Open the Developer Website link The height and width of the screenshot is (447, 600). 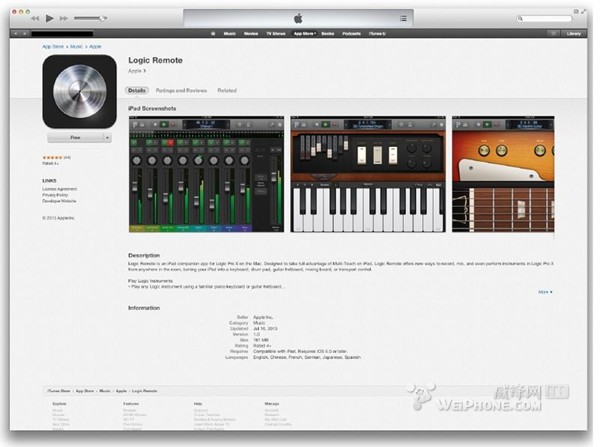(x=59, y=201)
